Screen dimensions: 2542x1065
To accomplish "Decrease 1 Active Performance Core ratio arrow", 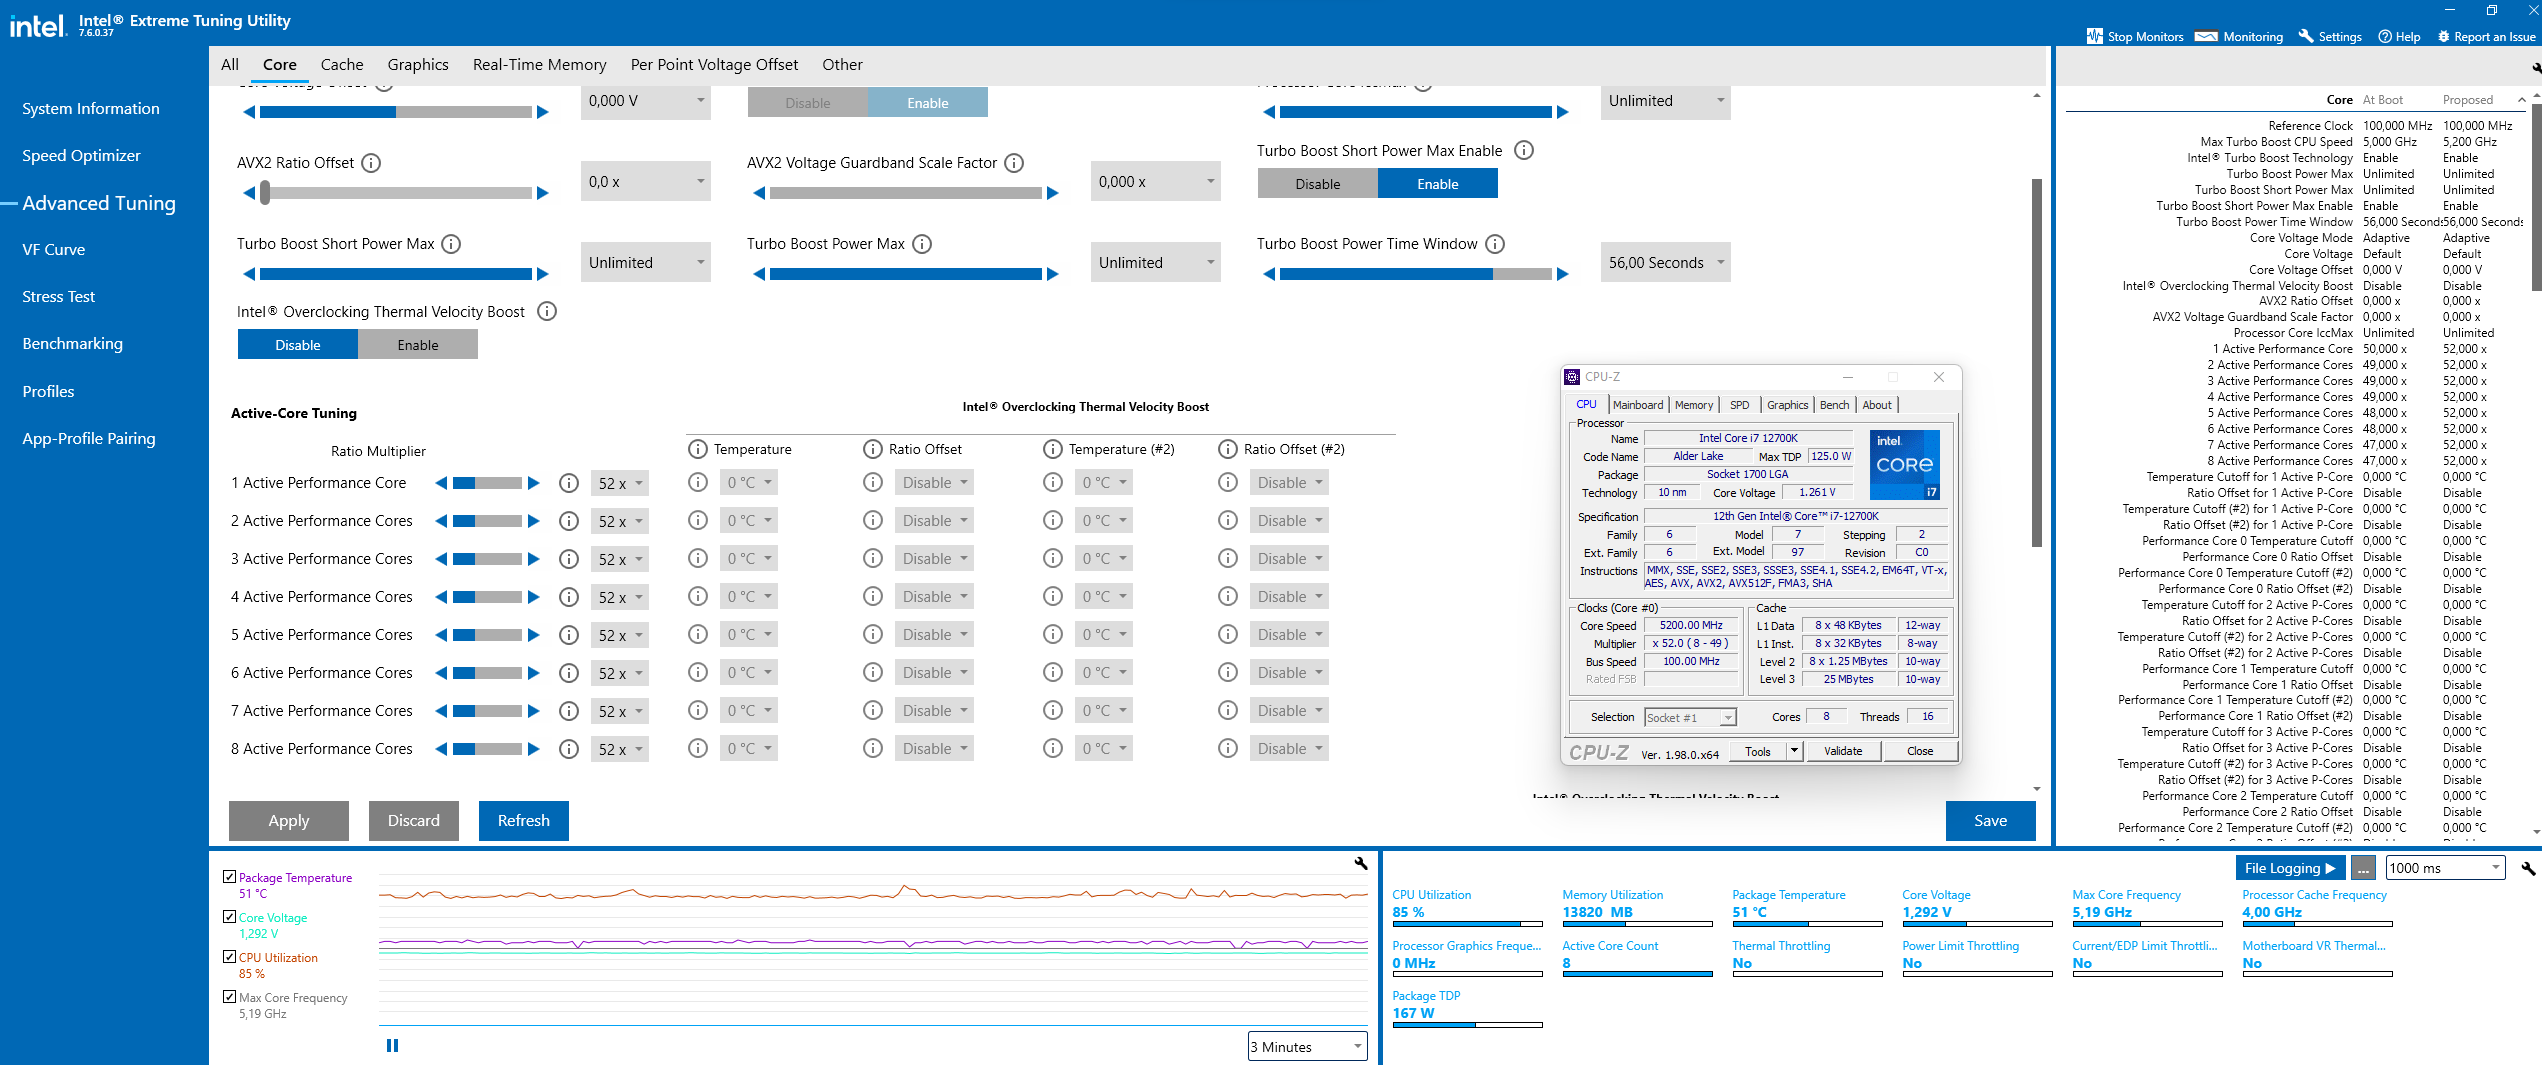I will click(441, 483).
